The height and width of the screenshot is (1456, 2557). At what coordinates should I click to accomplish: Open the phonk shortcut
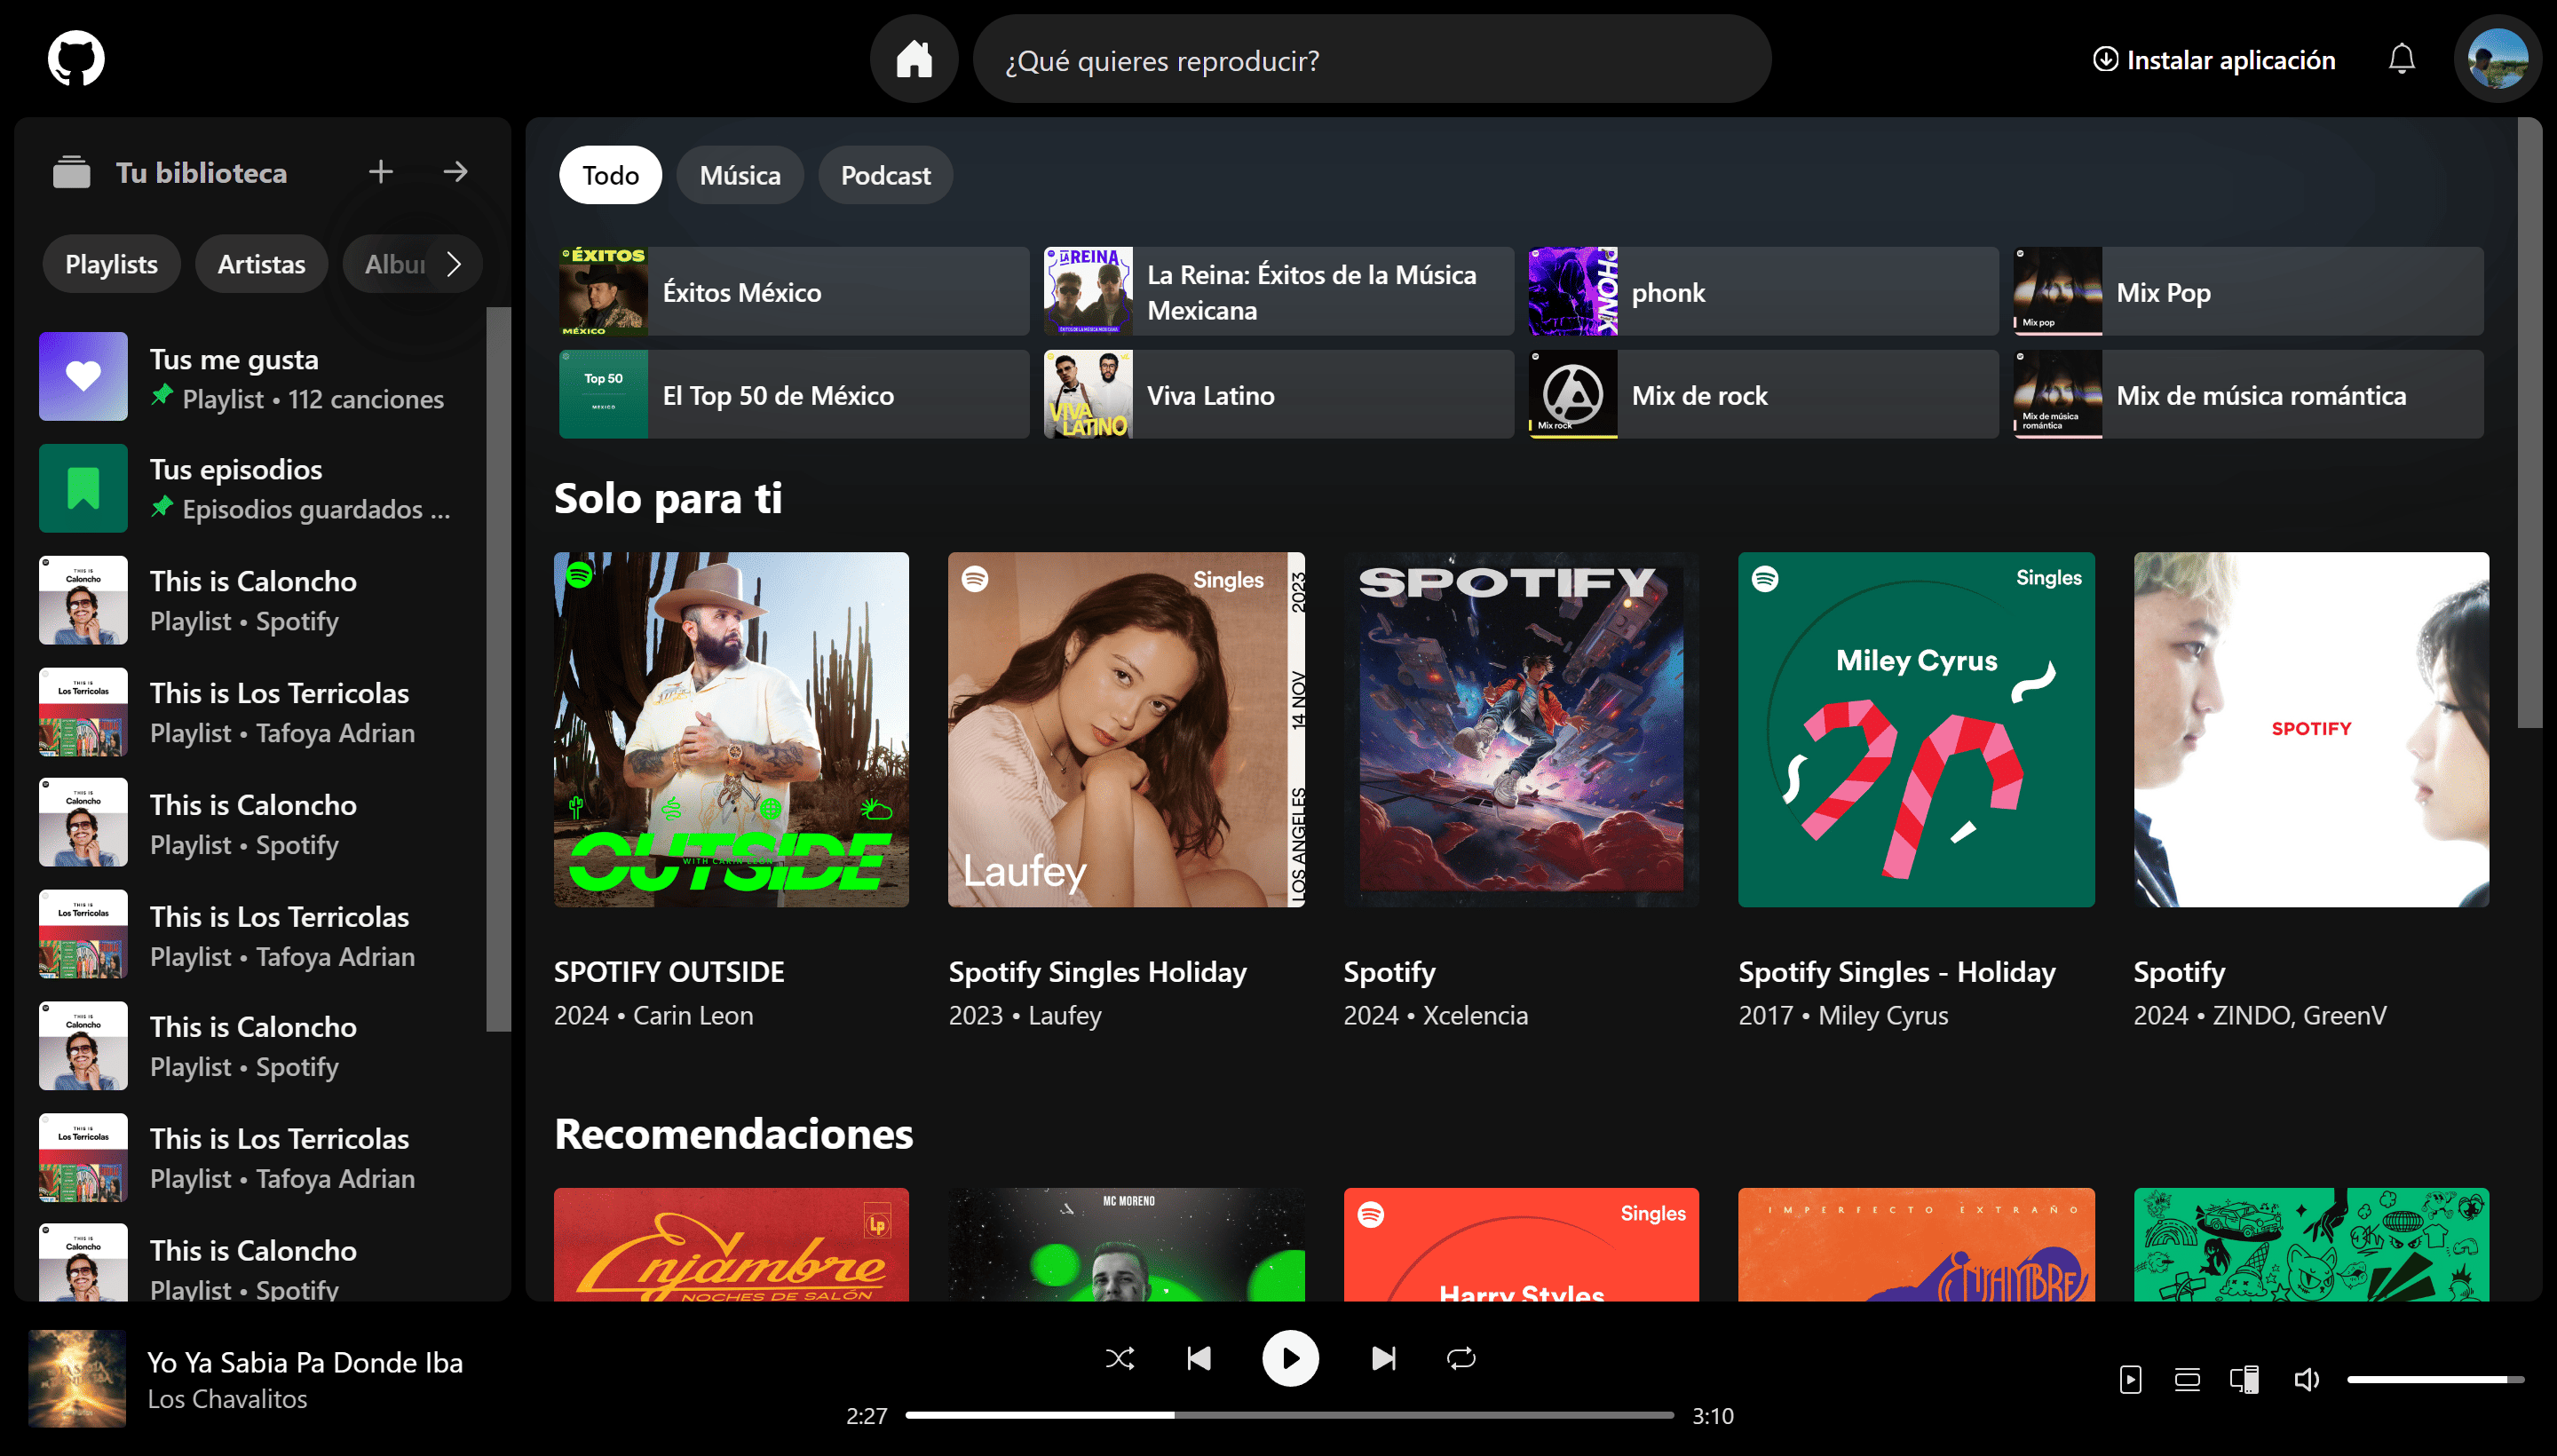pyautogui.click(x=1763, y=291)
